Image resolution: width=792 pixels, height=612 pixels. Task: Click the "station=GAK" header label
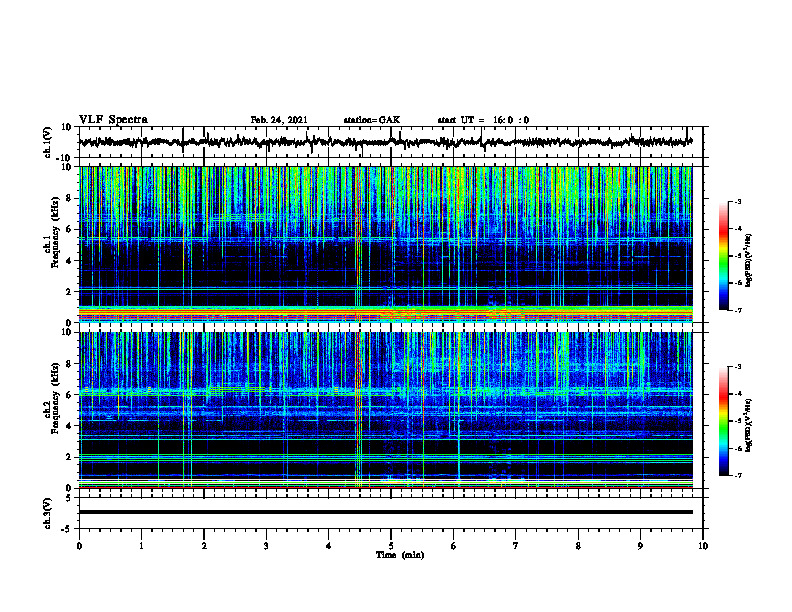click(372, 120)
